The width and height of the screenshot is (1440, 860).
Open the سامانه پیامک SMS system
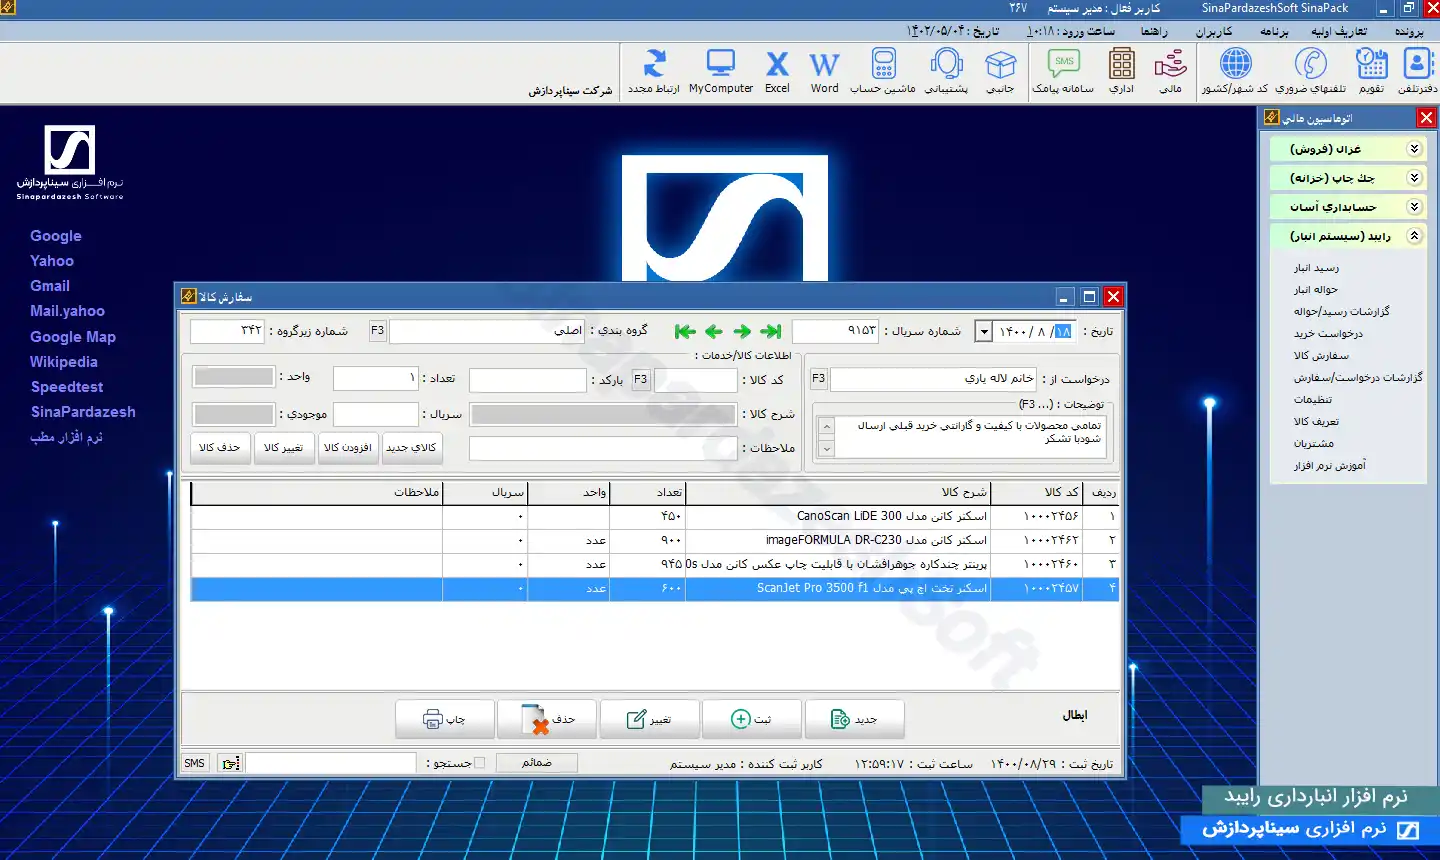(x=1063, y=70)
